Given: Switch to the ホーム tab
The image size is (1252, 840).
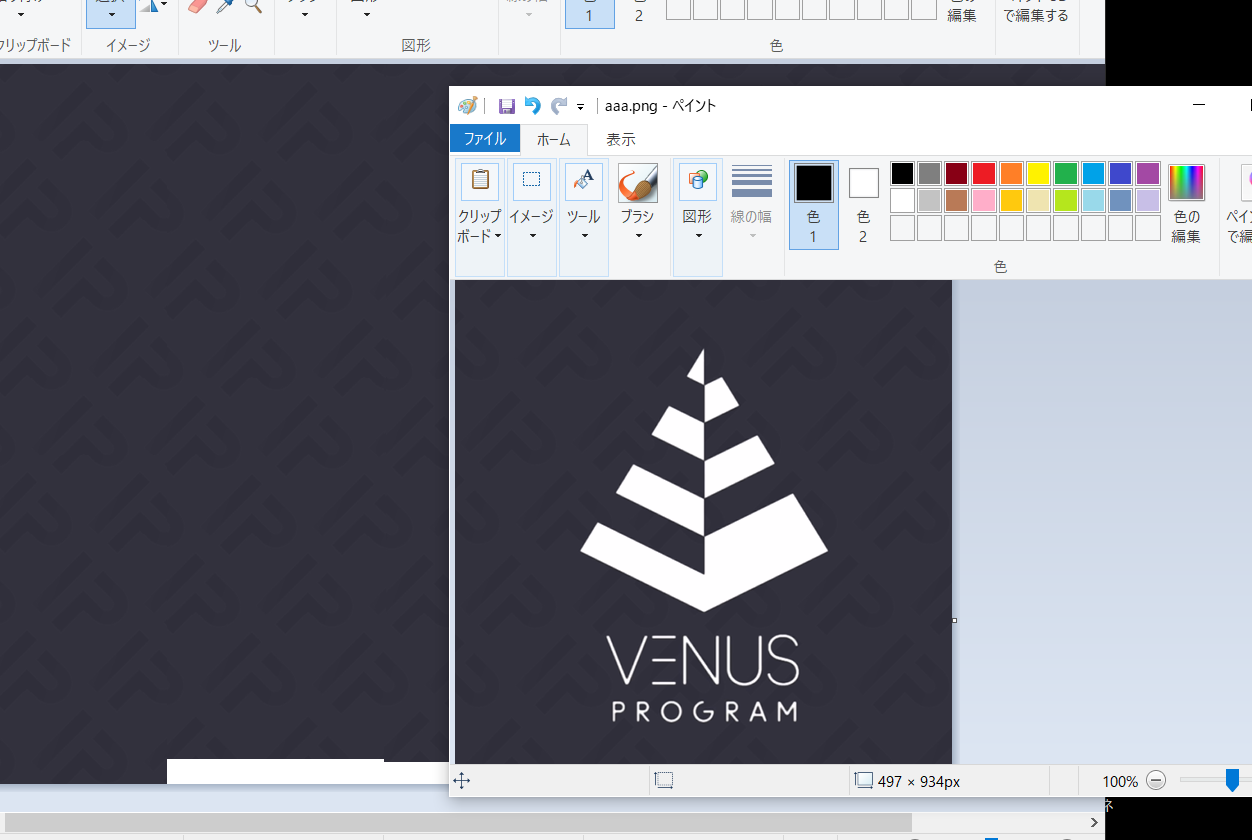Looking at the screenshot, I should tap(554, 139).
